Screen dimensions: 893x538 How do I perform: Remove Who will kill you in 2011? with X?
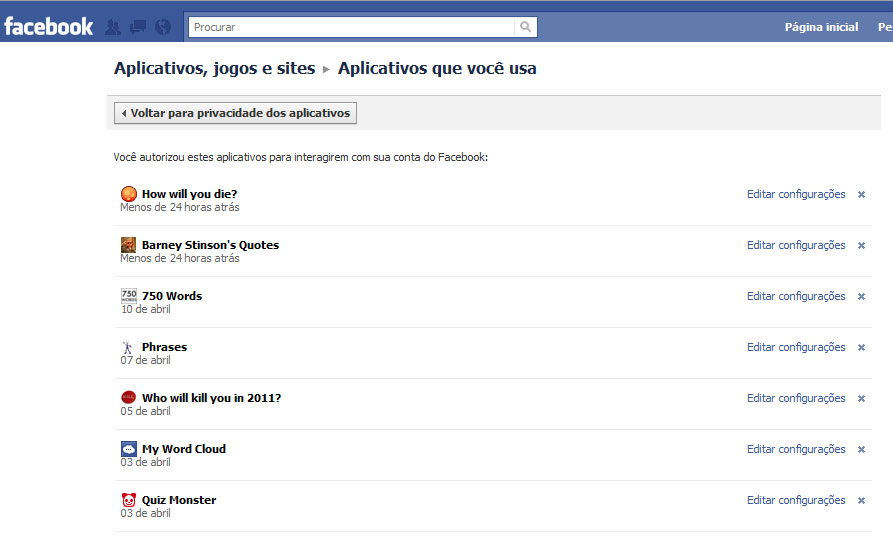click(861, 399)
